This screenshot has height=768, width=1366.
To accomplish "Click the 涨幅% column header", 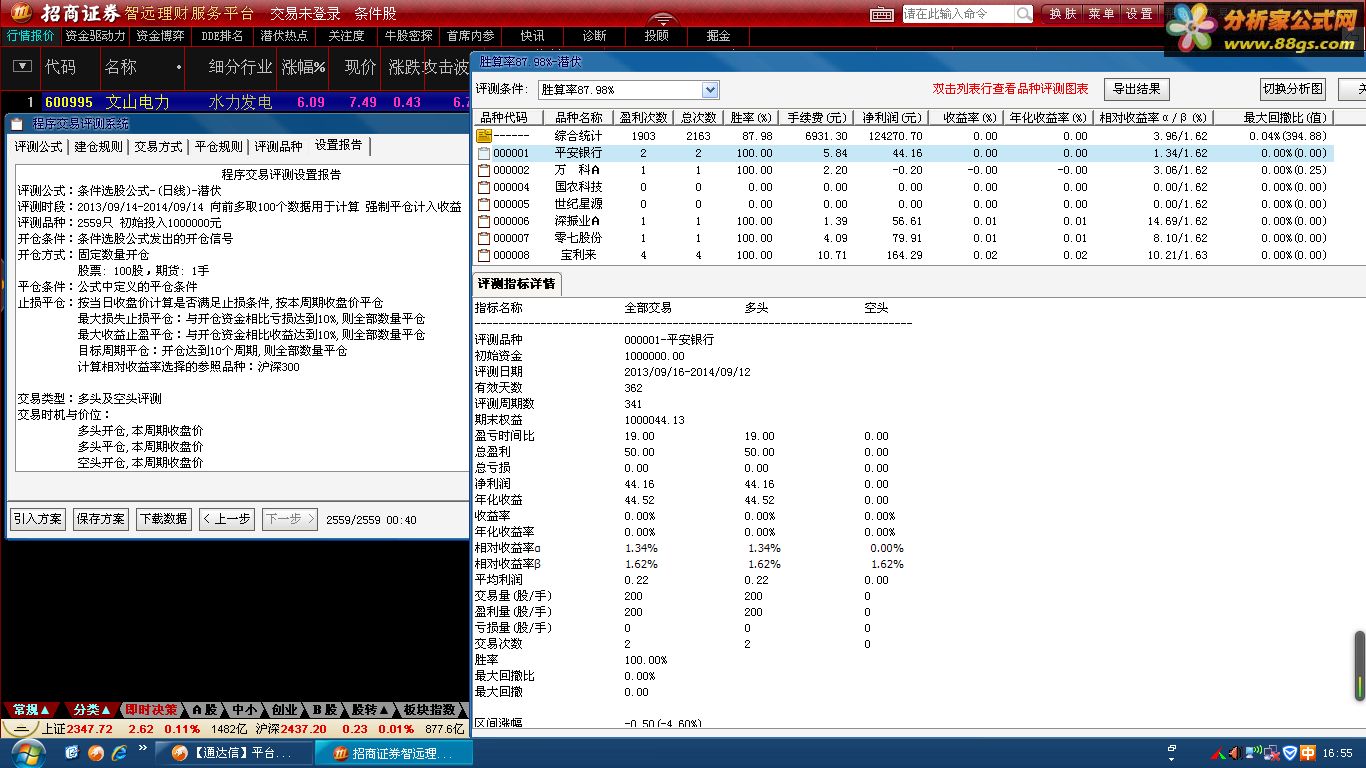I will pos(304,67).
